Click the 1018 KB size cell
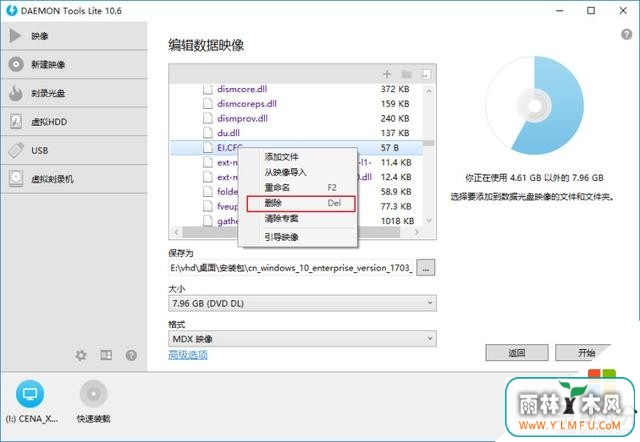The height and width of the screenshot is (442, 640). [397, 221]
